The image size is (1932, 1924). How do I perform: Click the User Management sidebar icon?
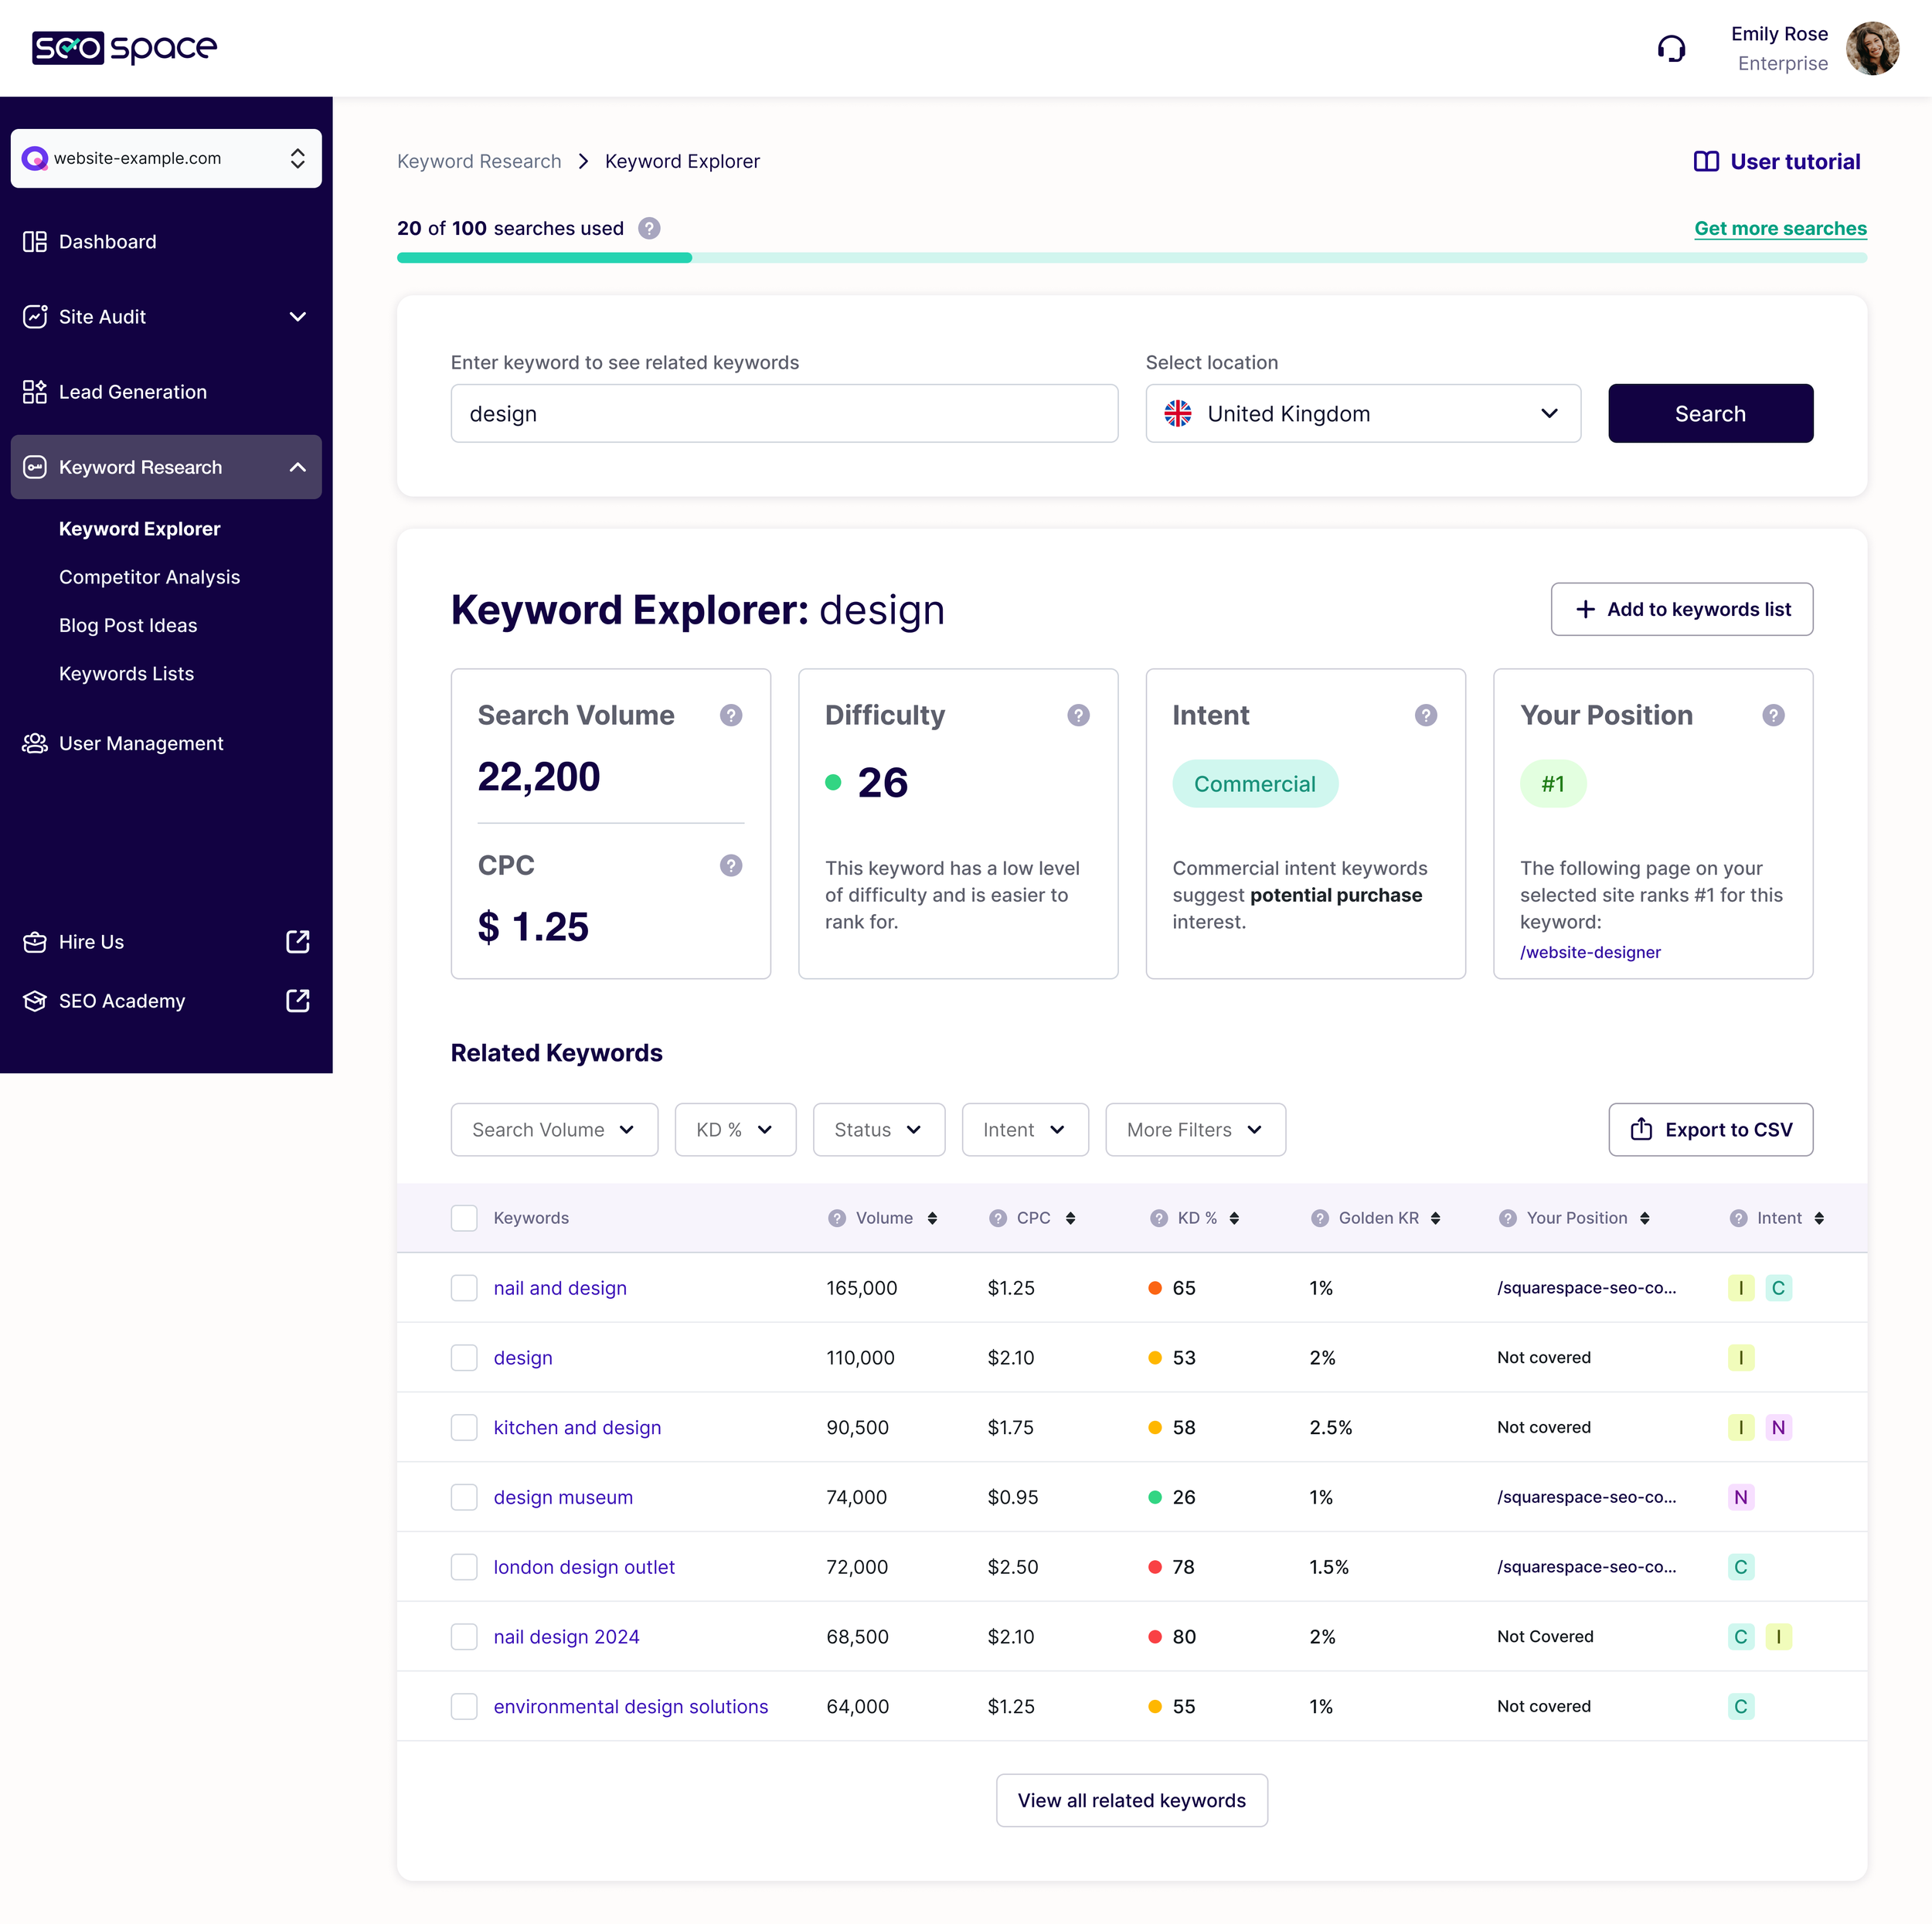[35, 743]
